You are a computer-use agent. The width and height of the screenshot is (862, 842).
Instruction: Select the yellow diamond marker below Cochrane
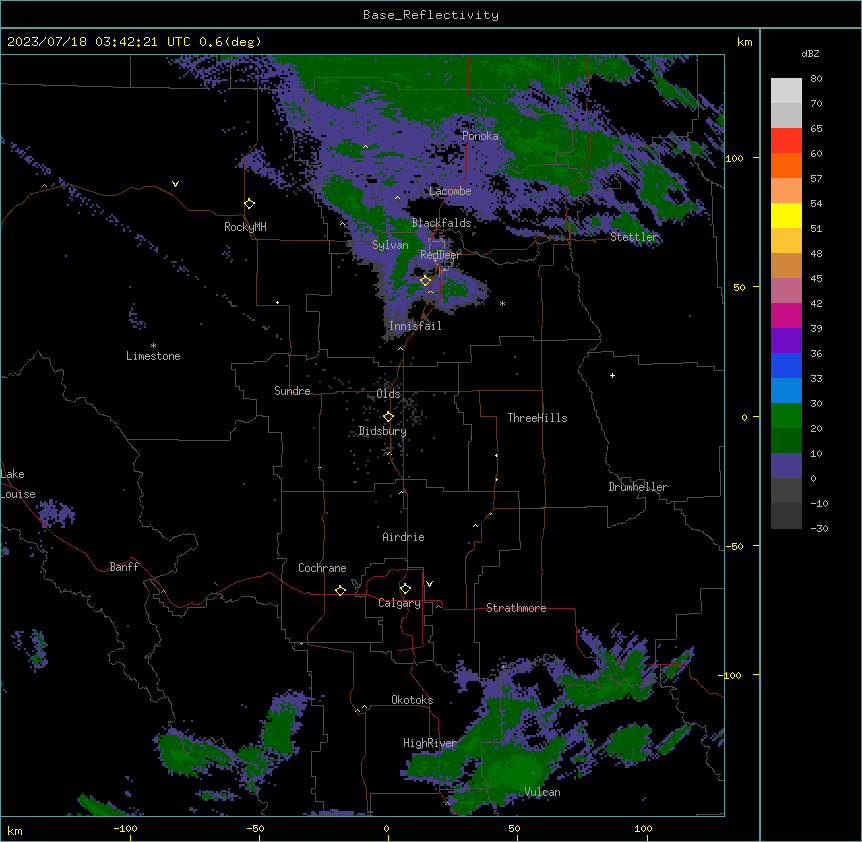(x=340, y=590)
